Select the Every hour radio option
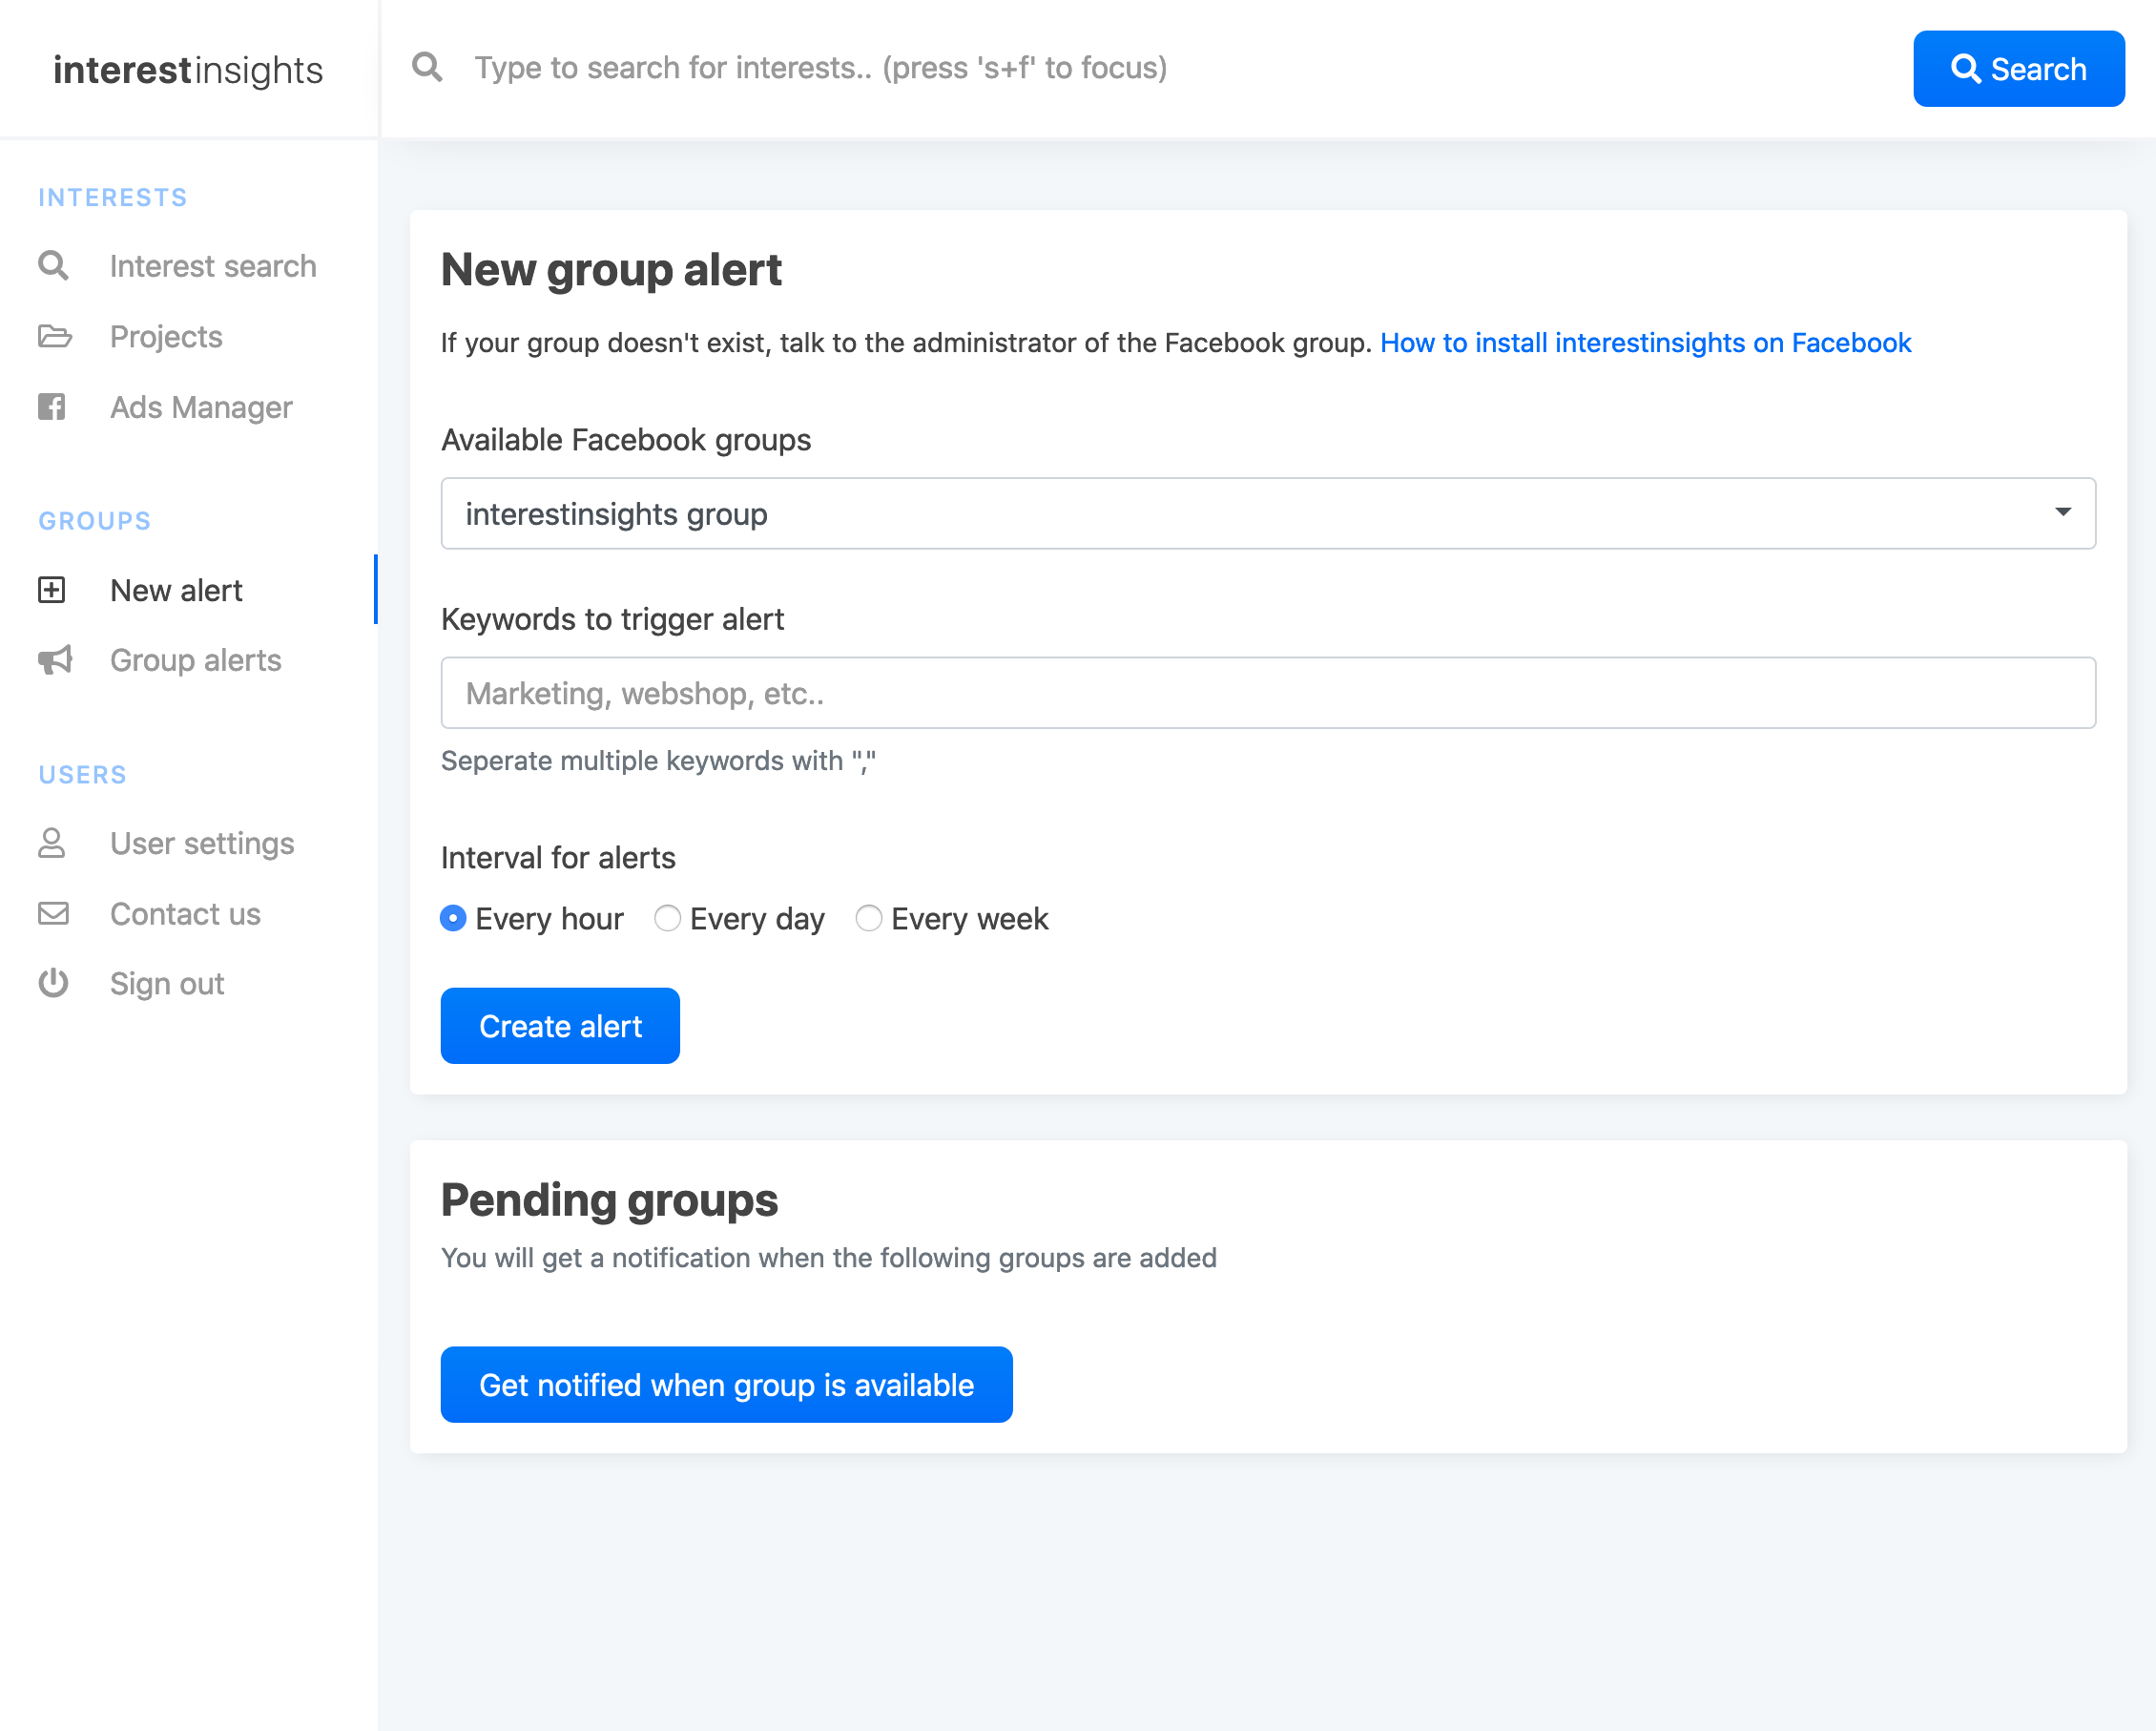This screenshot has width=2156, height=1731. tap(453, 918)
